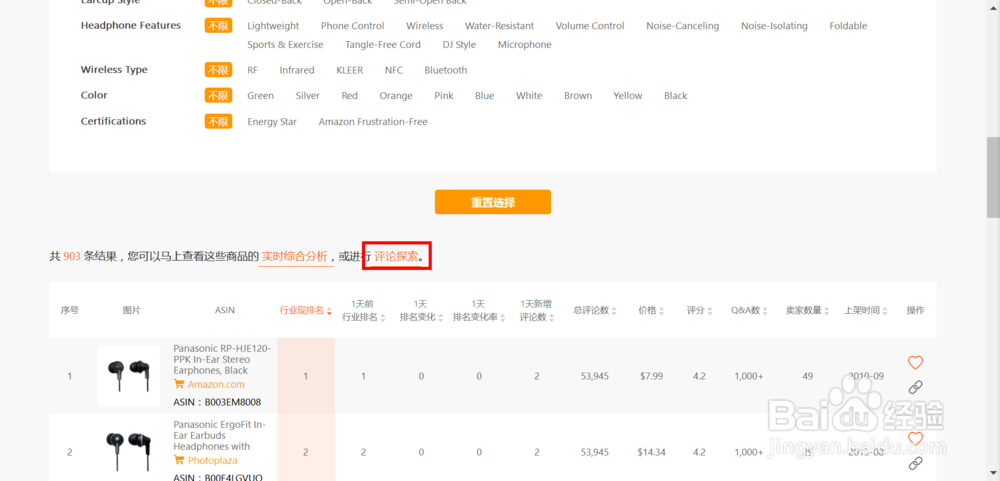This screenshot has height=481, width=1000.
Task: Choose Orange color filter
Action: point(396,96)
